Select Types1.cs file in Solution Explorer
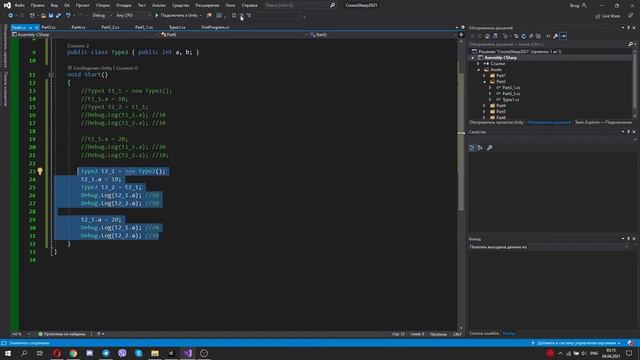The image size is (640, 360). tap(510, 100)
